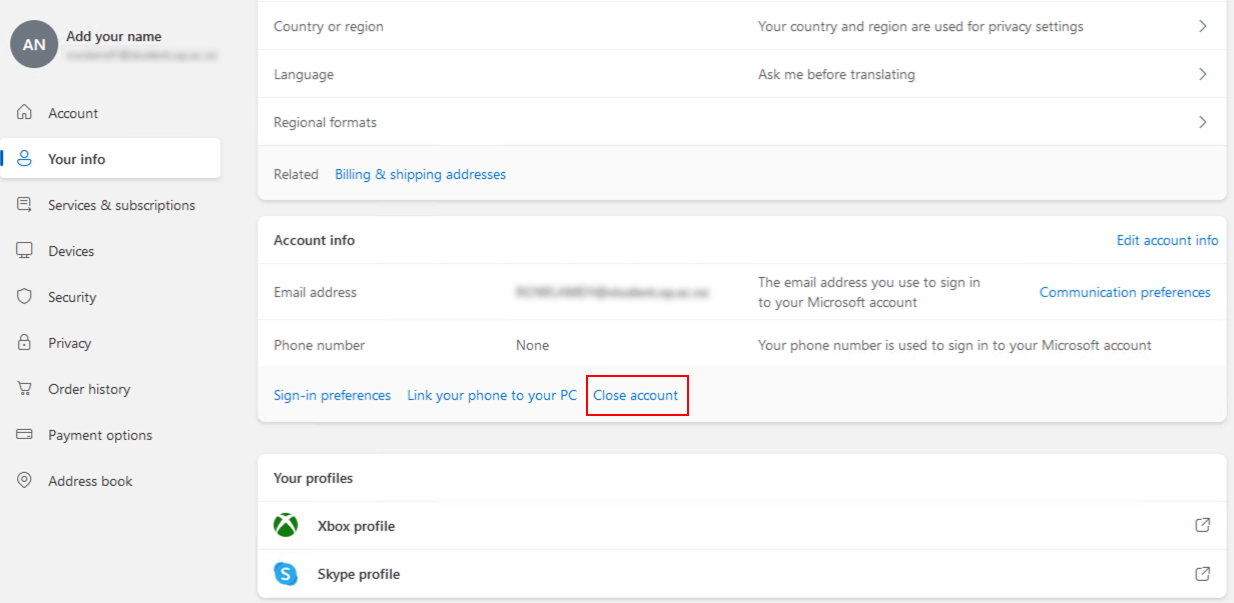Screen dimensions: 1234x603
Task: Click the AN profile avatar
Action: pyautogui.click(x=34, y=45)
